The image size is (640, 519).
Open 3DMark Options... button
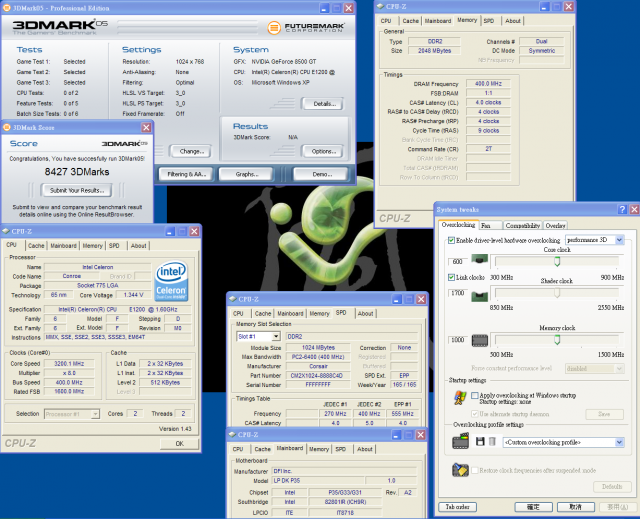323,151
